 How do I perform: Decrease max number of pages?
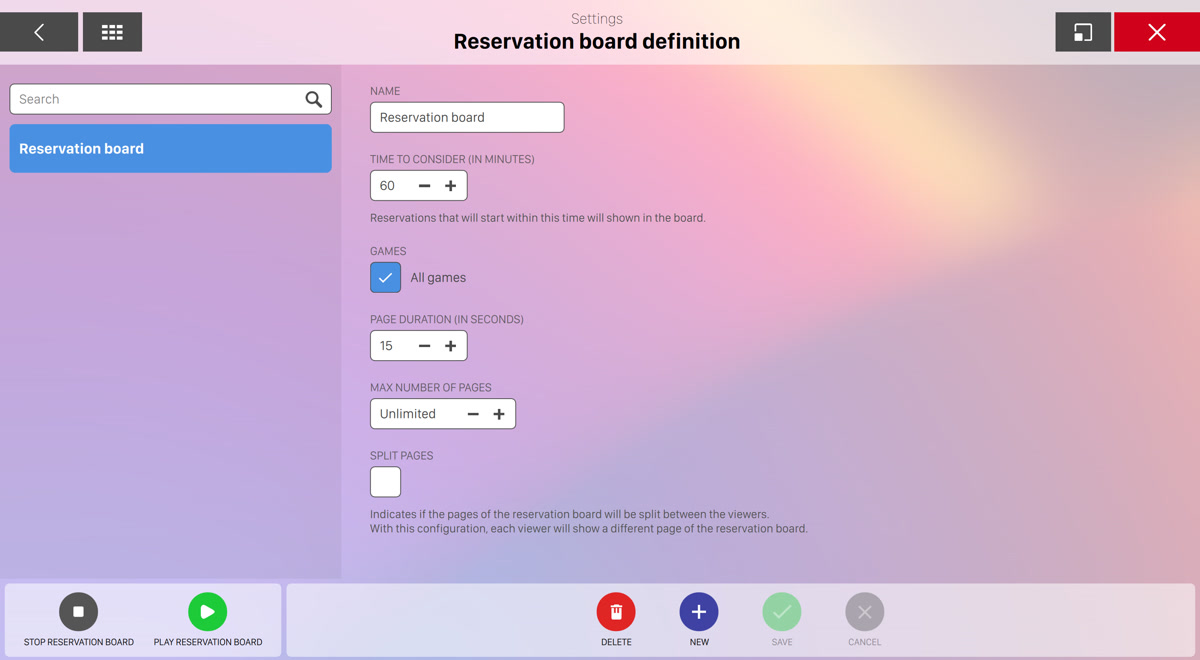473,414
